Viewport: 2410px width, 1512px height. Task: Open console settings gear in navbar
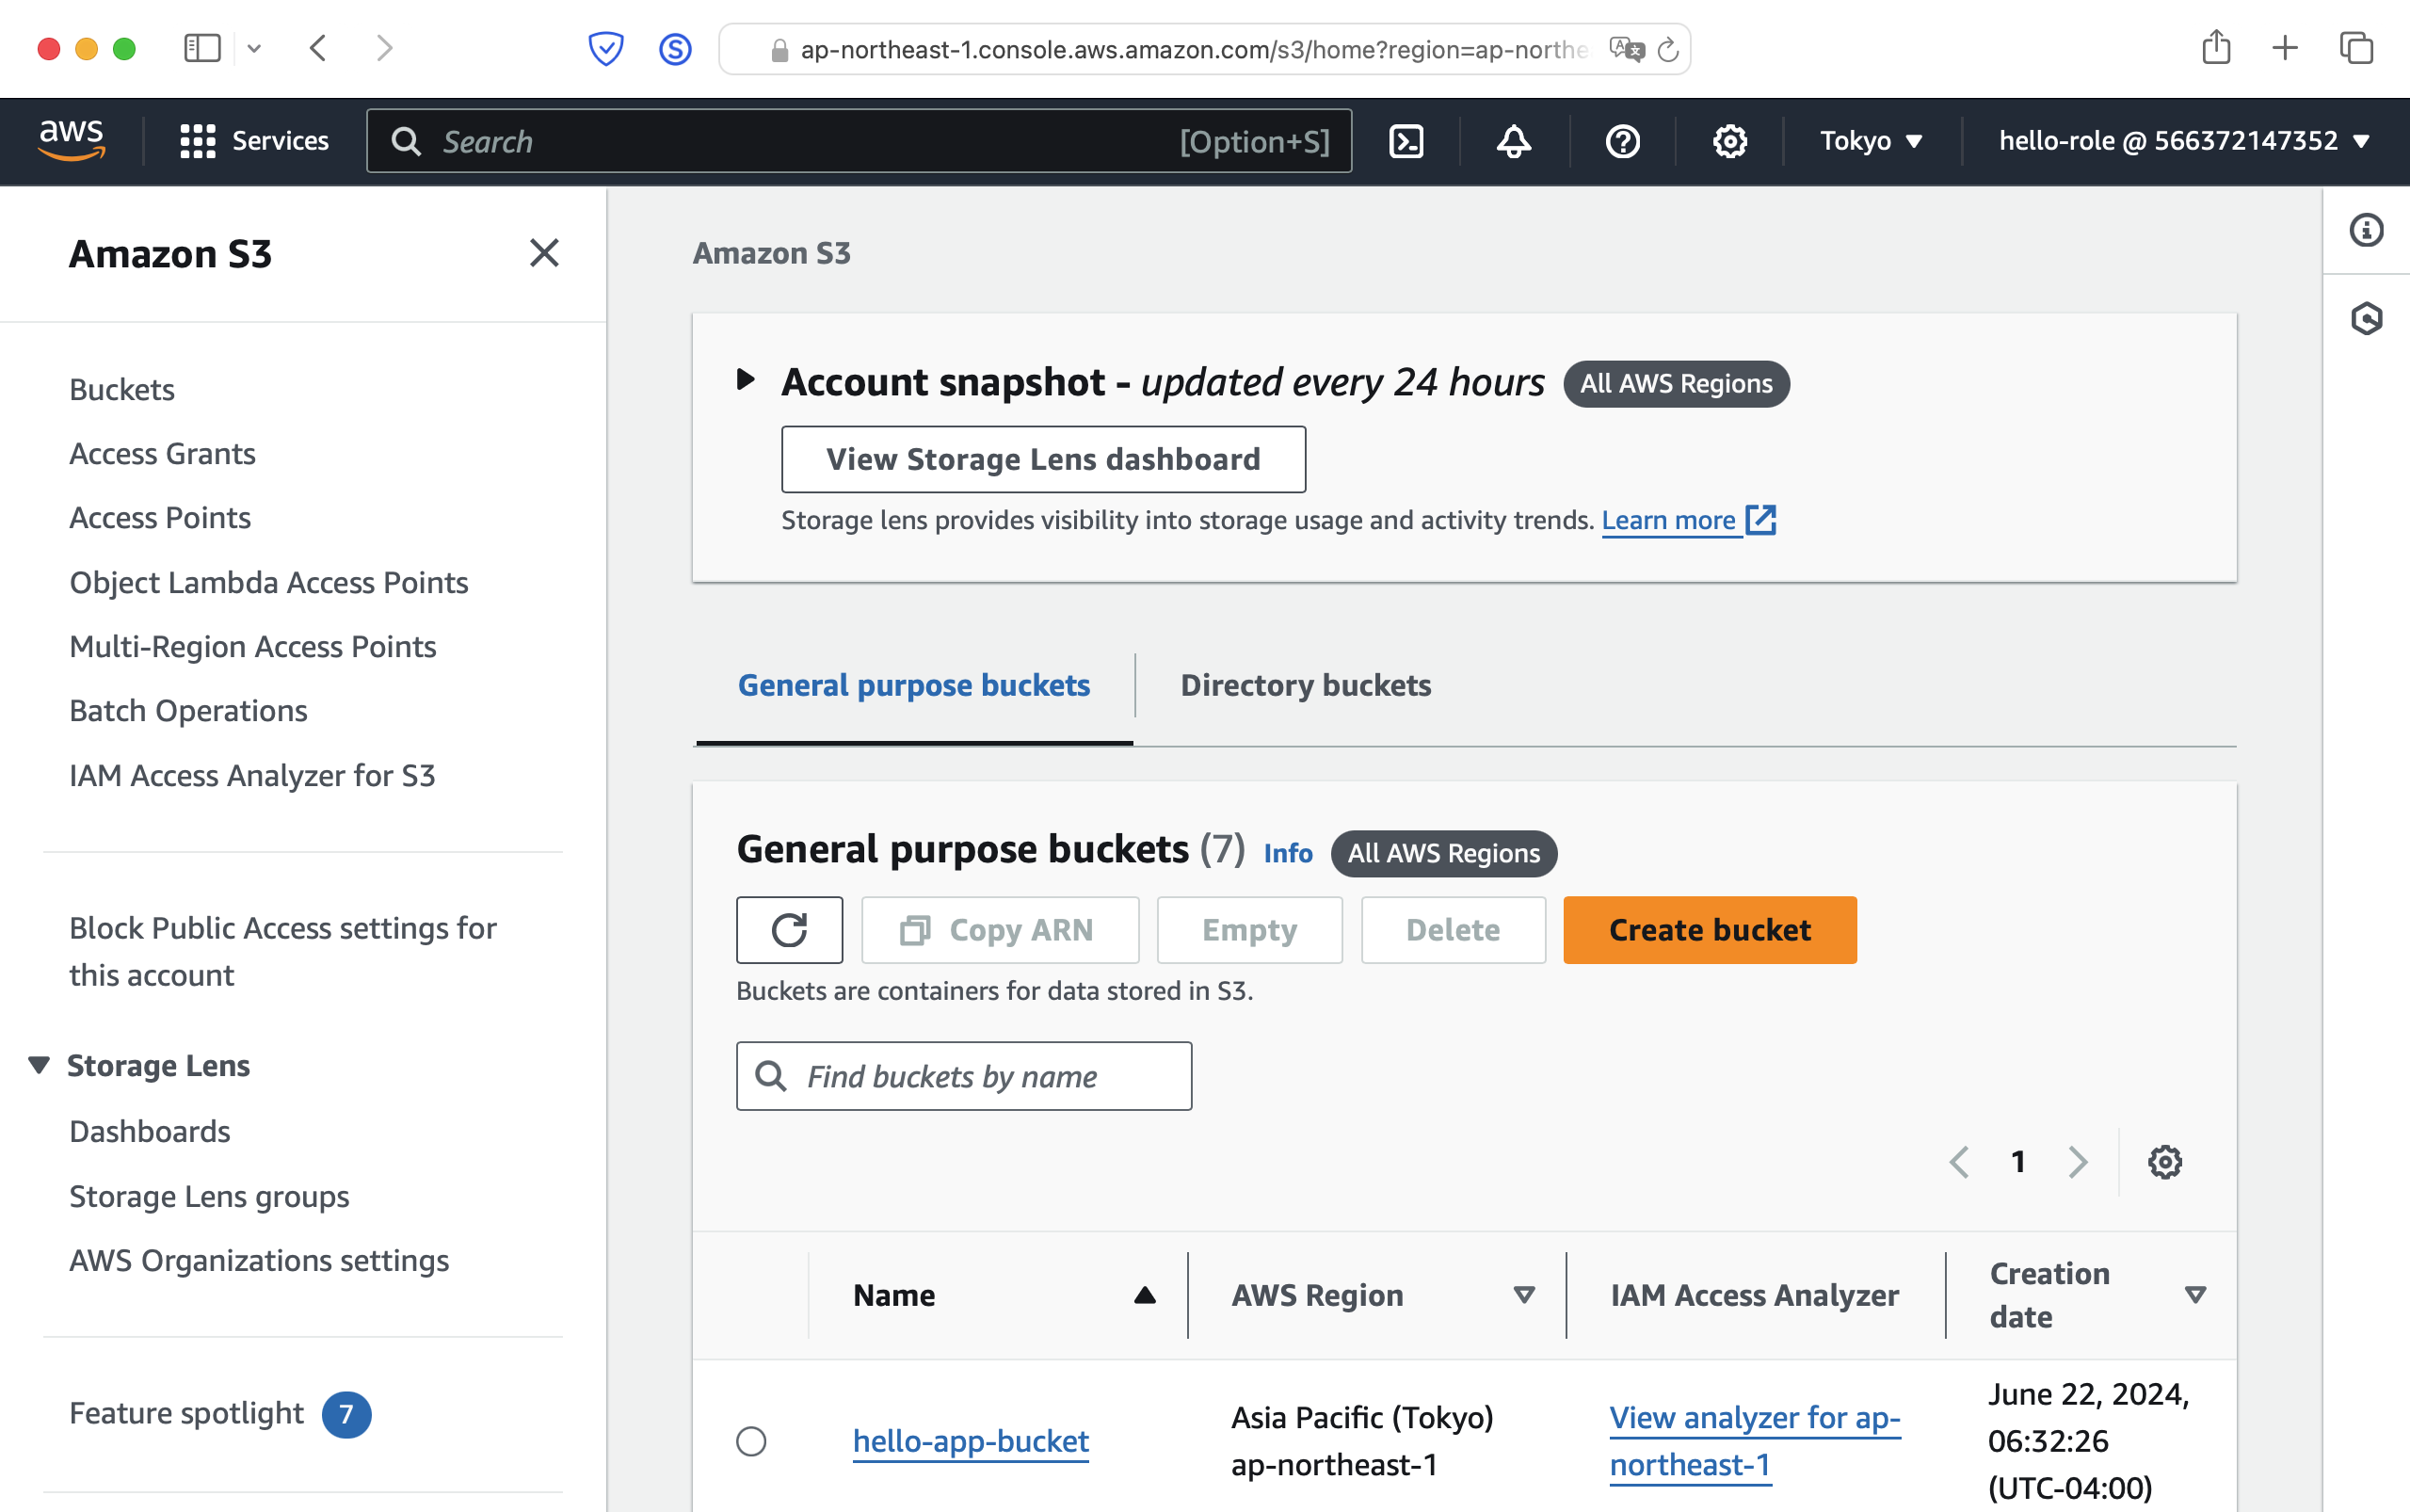[x=1729, y=141]
